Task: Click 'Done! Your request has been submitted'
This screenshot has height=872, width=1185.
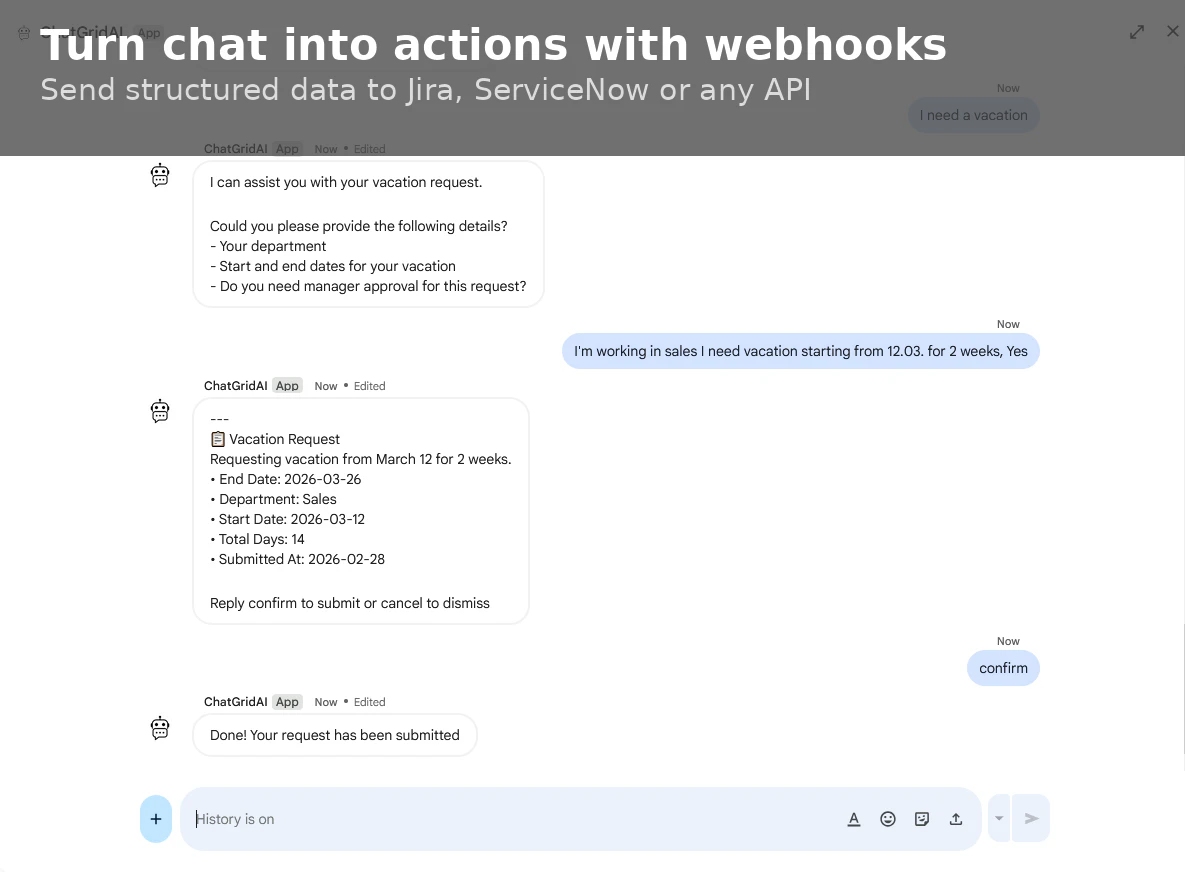Action: pos(335,735)
